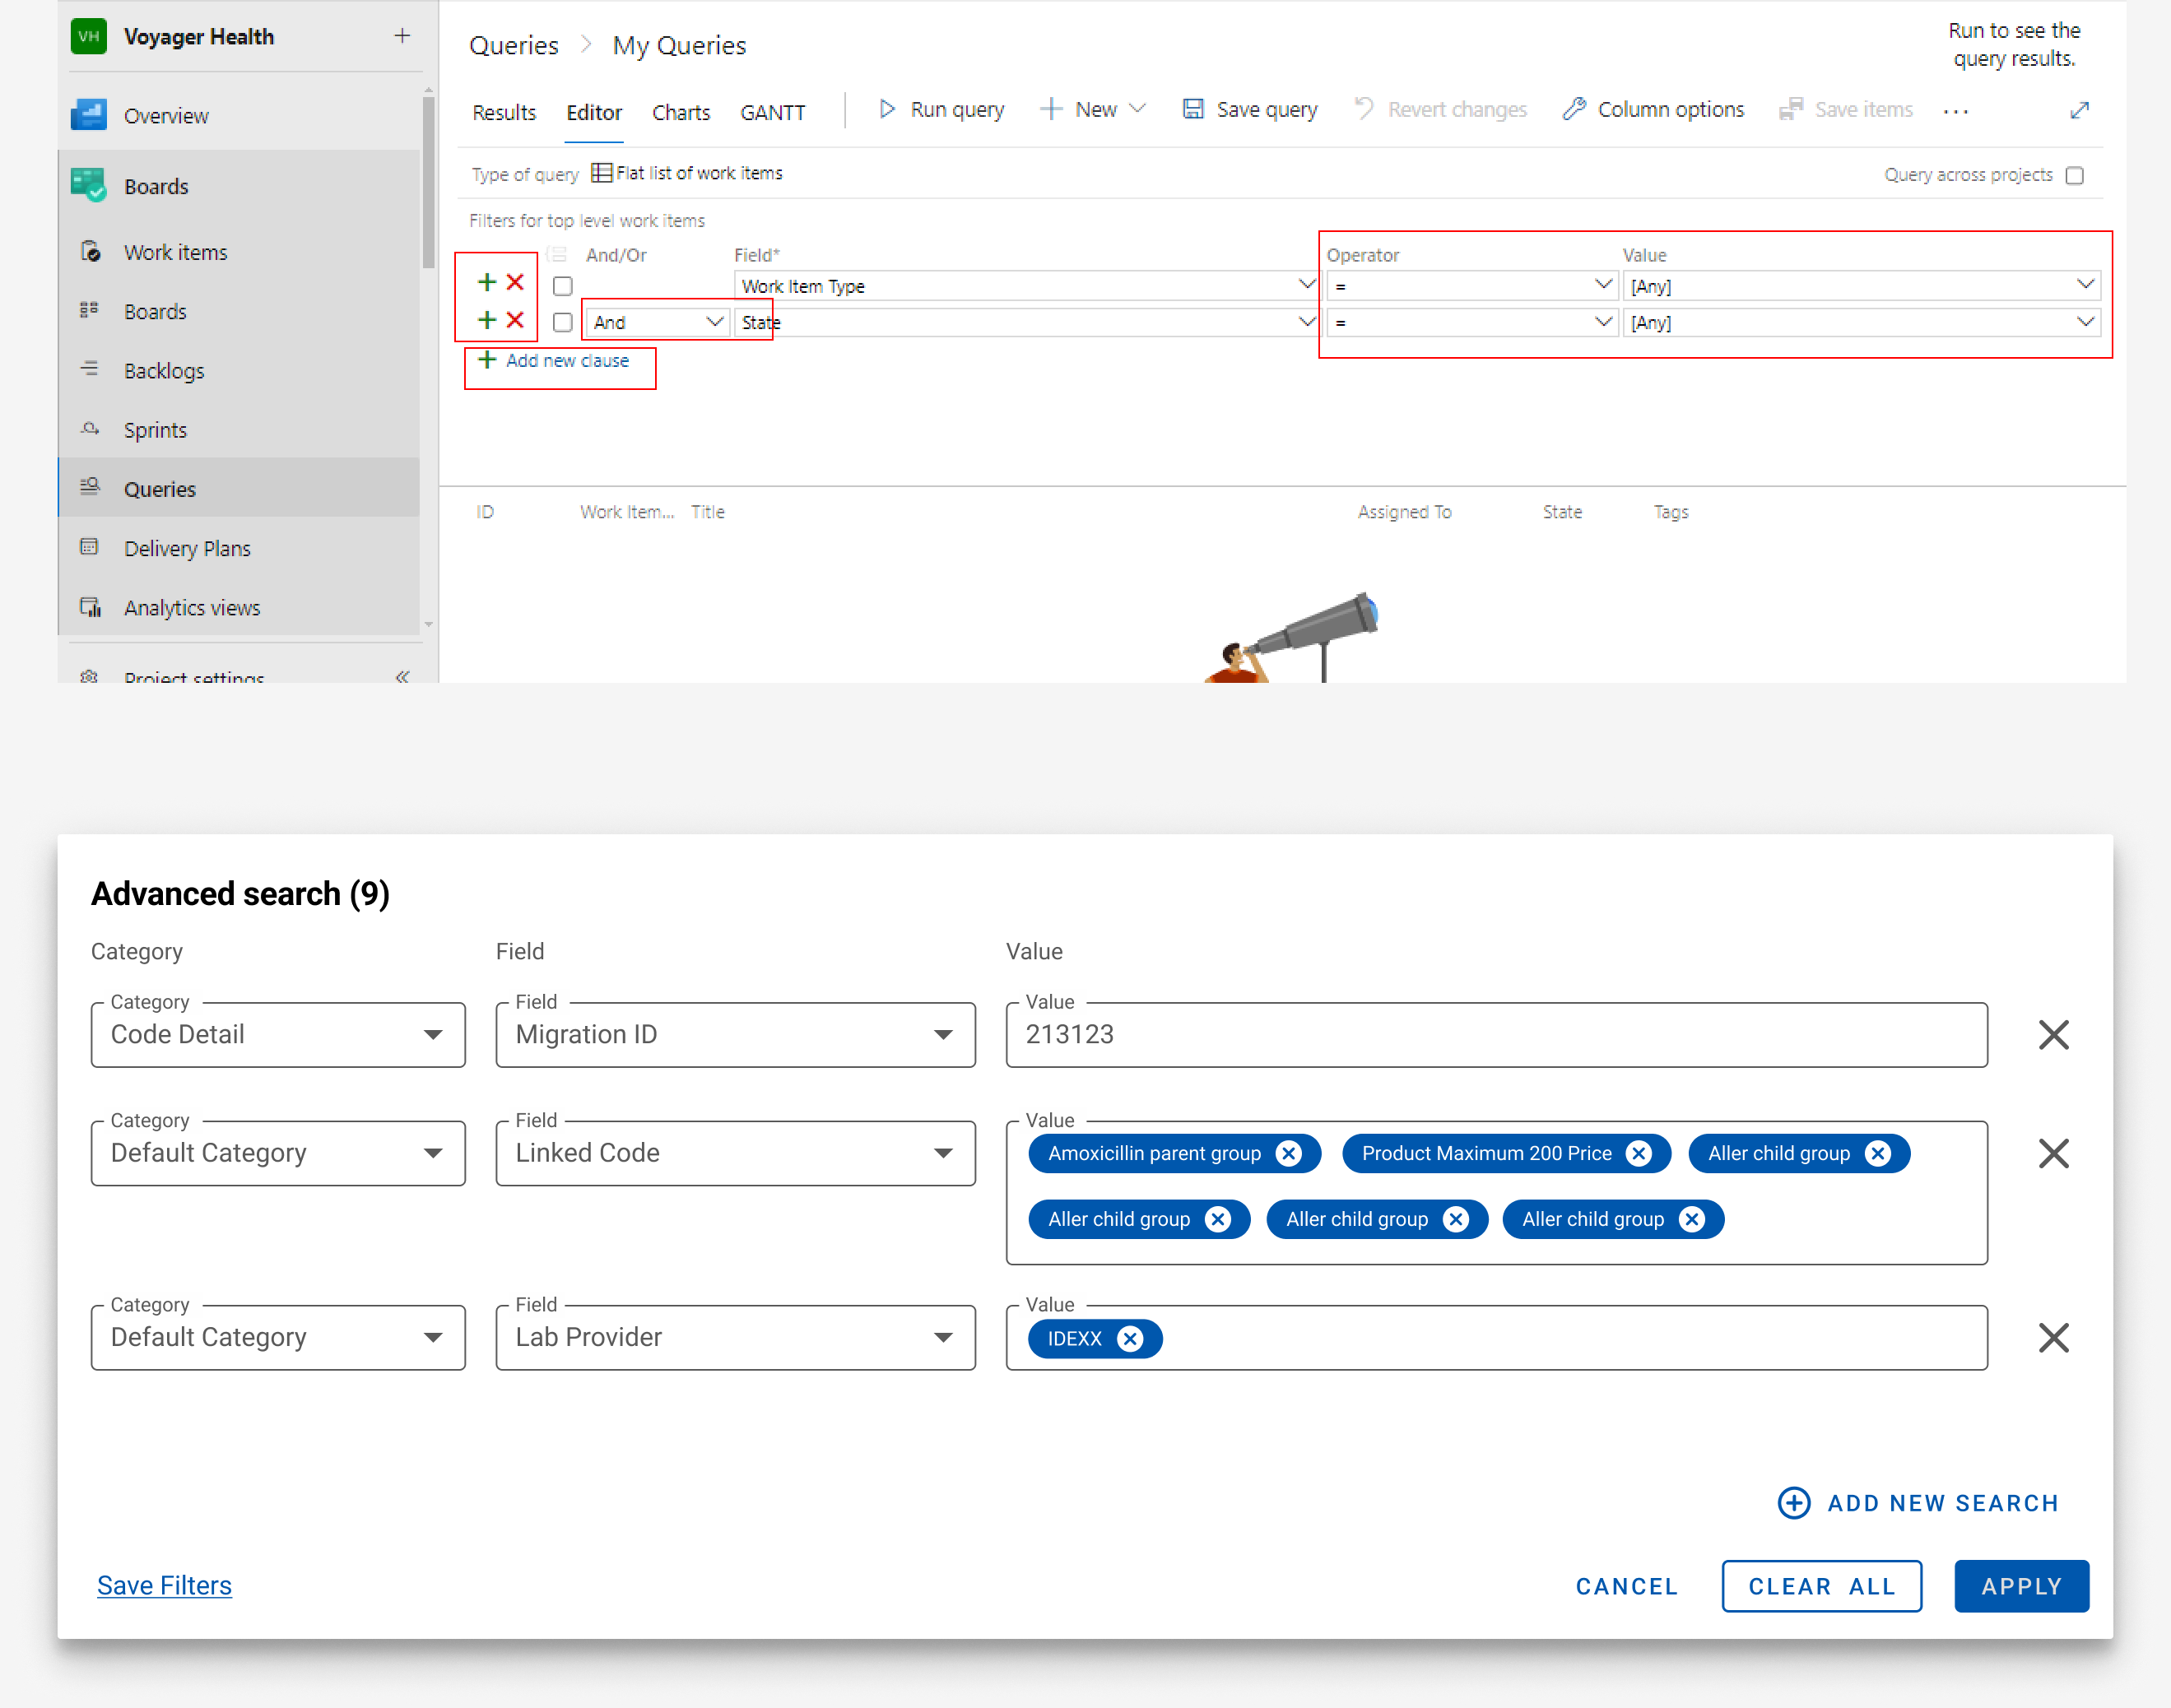This screenshot has width=2171, height=1708.
Task: Remove the Work Item Type clause
Action: (515, 282)
